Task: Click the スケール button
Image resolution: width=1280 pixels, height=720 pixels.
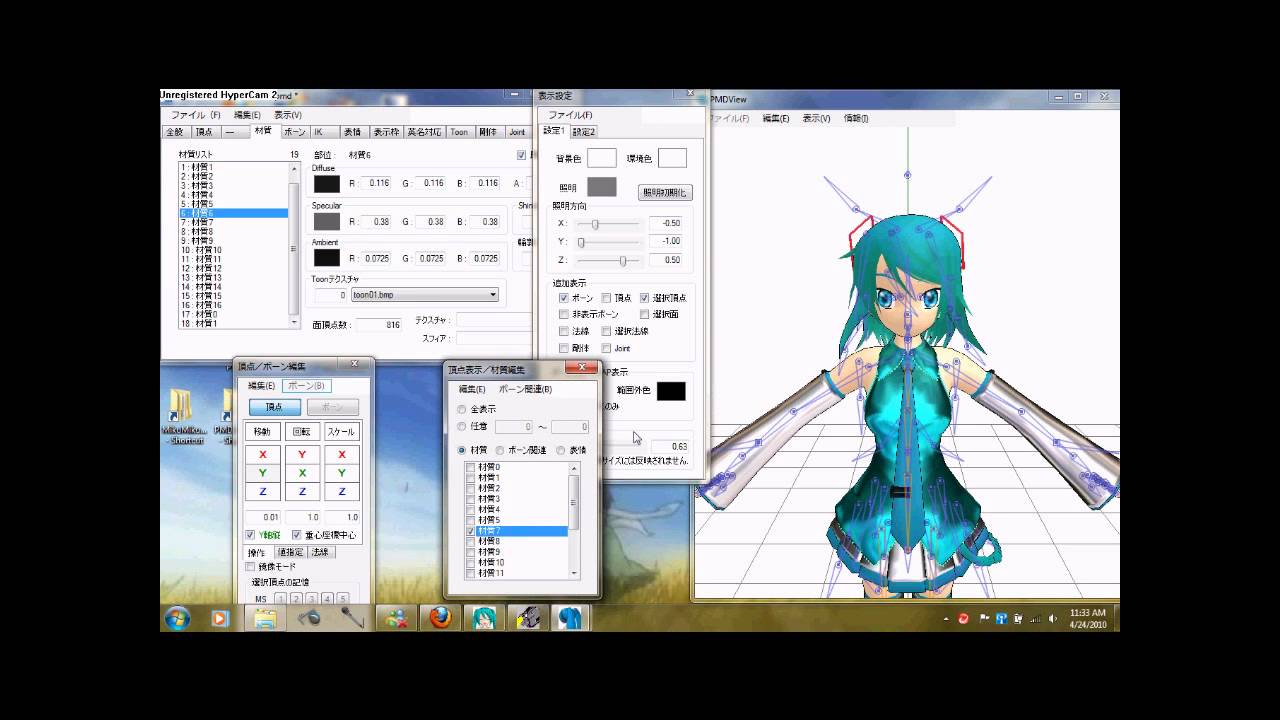Action: pyautogui.click(x=341, y=432)
